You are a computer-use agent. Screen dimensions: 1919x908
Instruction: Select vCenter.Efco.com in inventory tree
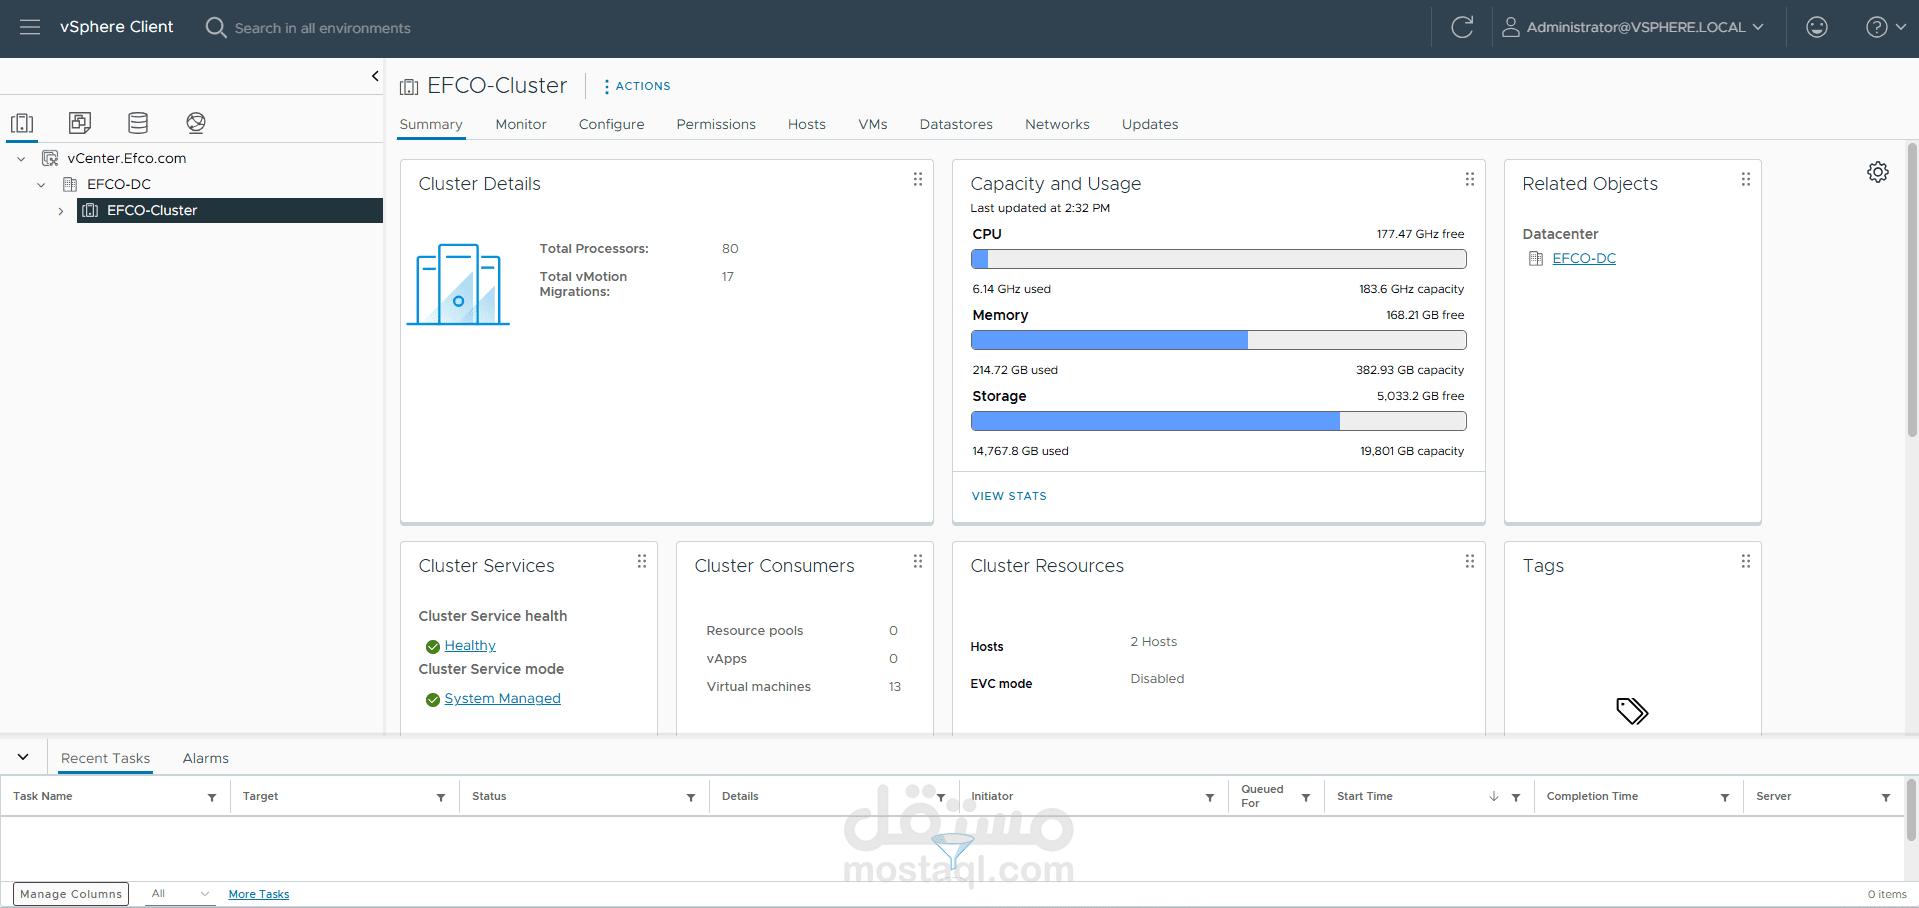coord(127,158)
